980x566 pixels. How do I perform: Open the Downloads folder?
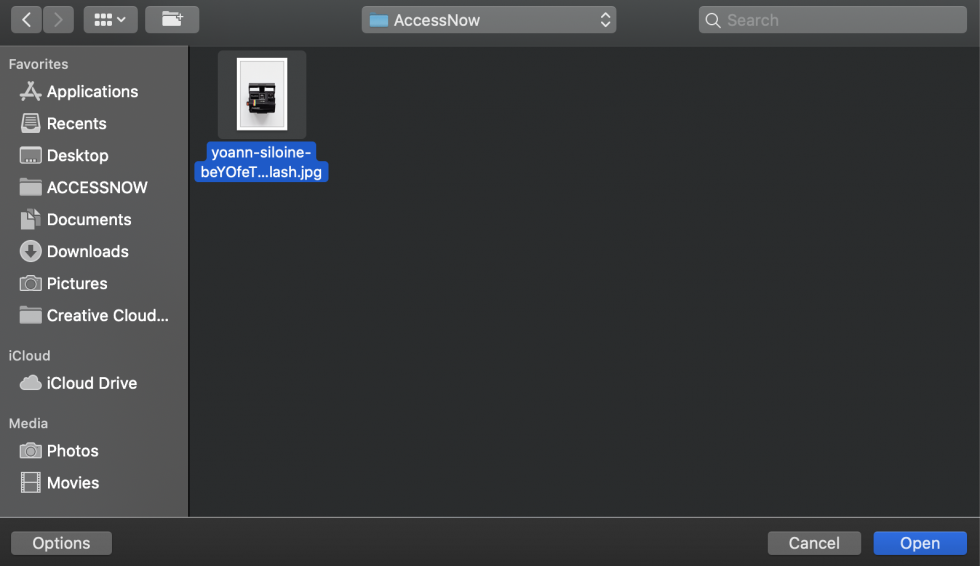click(88, 251)
